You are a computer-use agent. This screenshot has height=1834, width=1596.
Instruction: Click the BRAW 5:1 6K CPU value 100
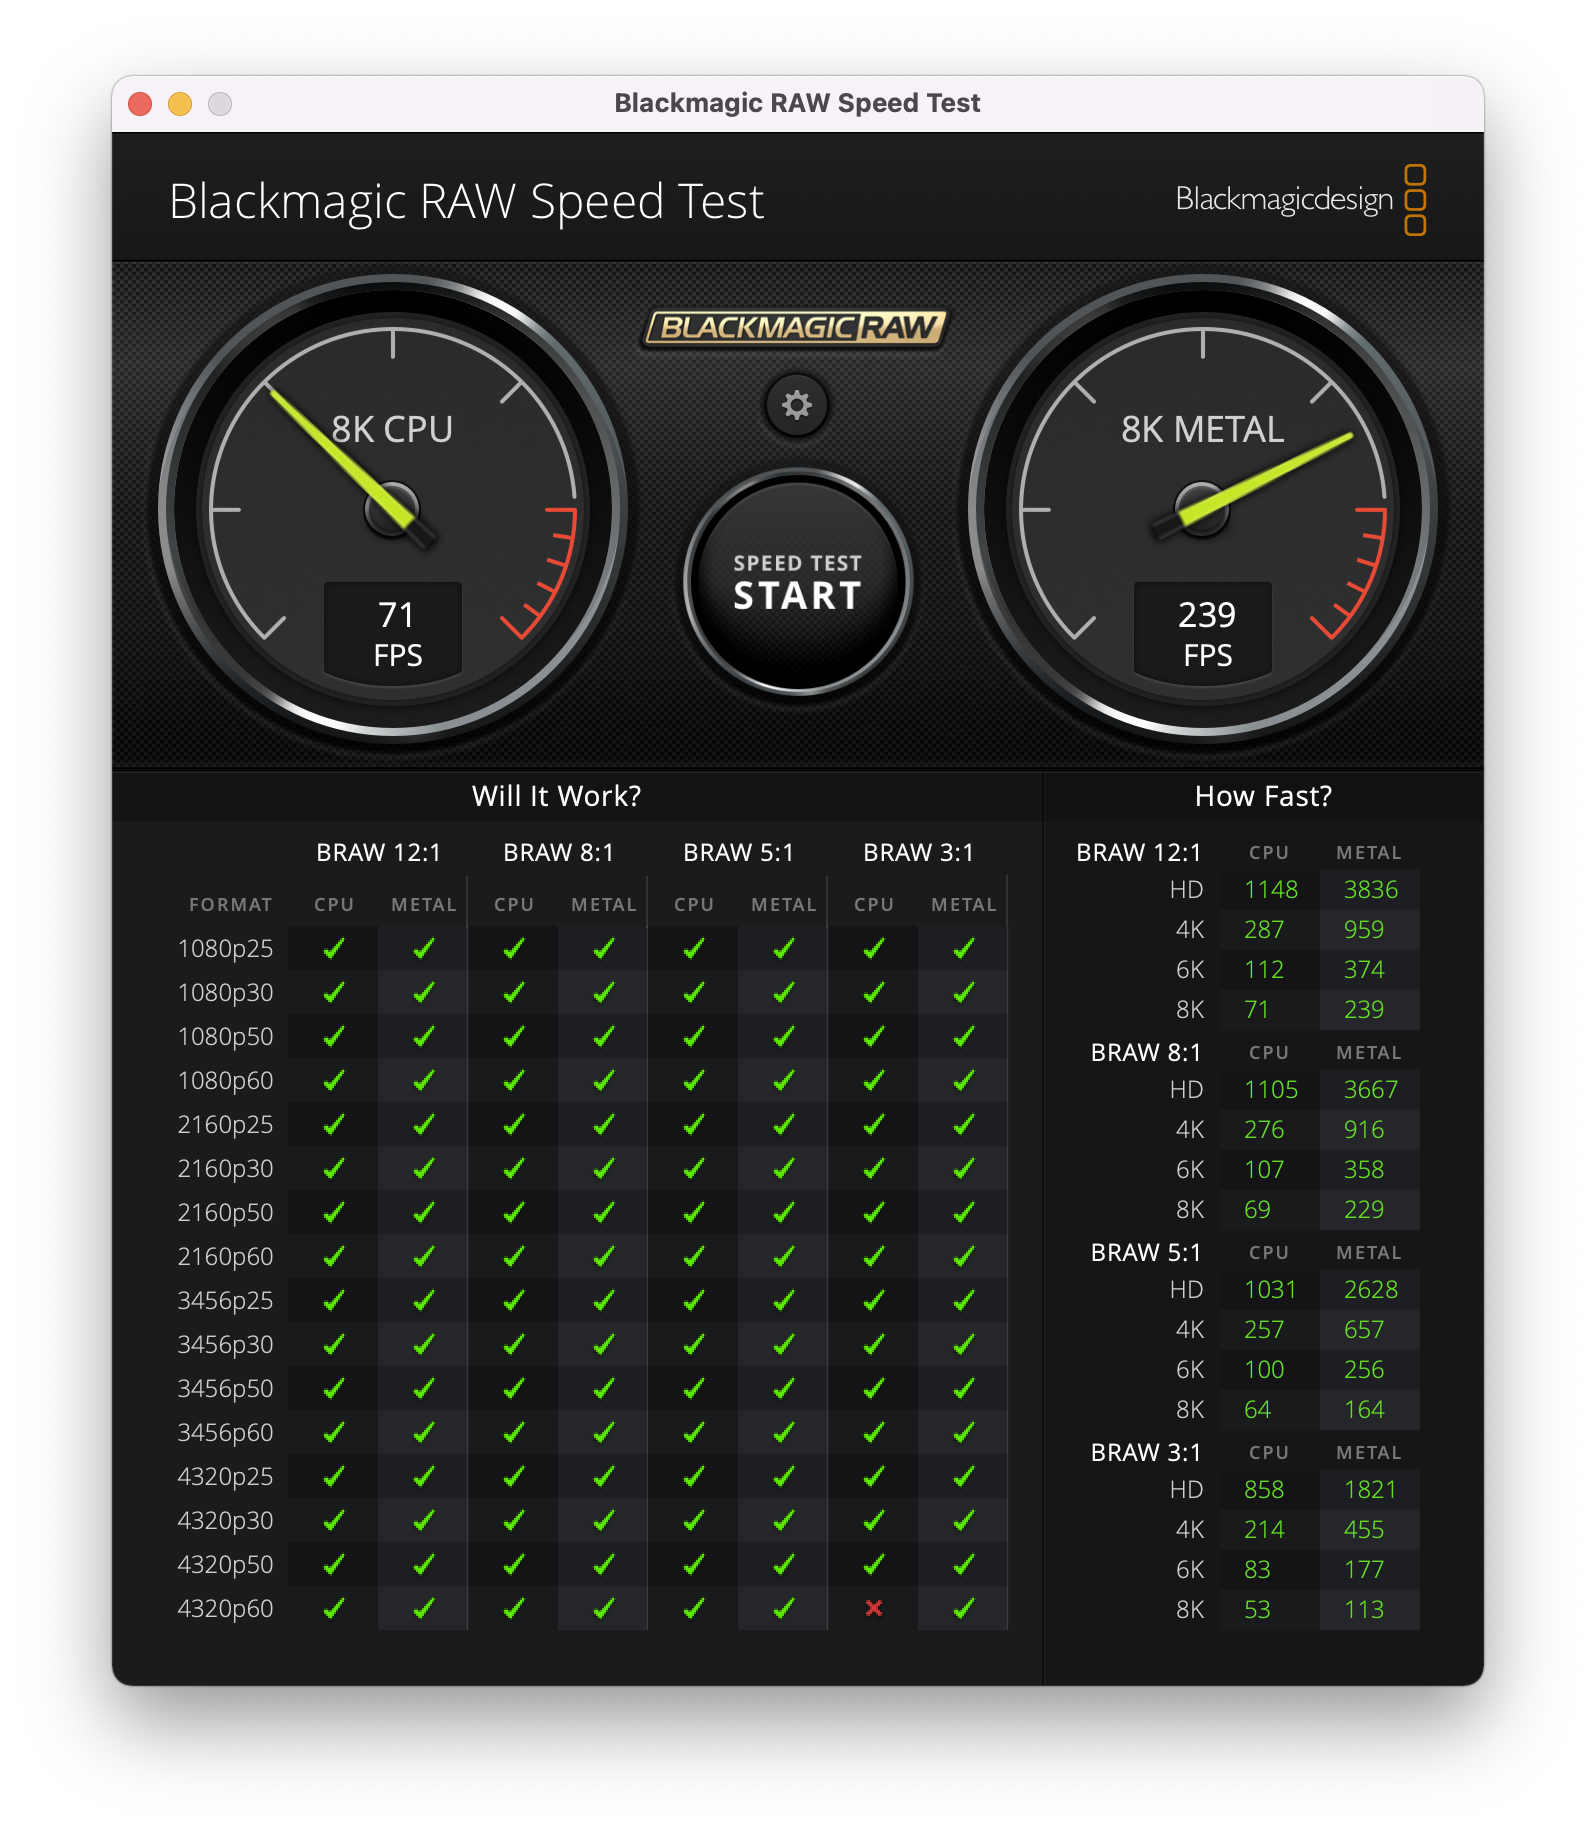click(x=1264, y=1370)
